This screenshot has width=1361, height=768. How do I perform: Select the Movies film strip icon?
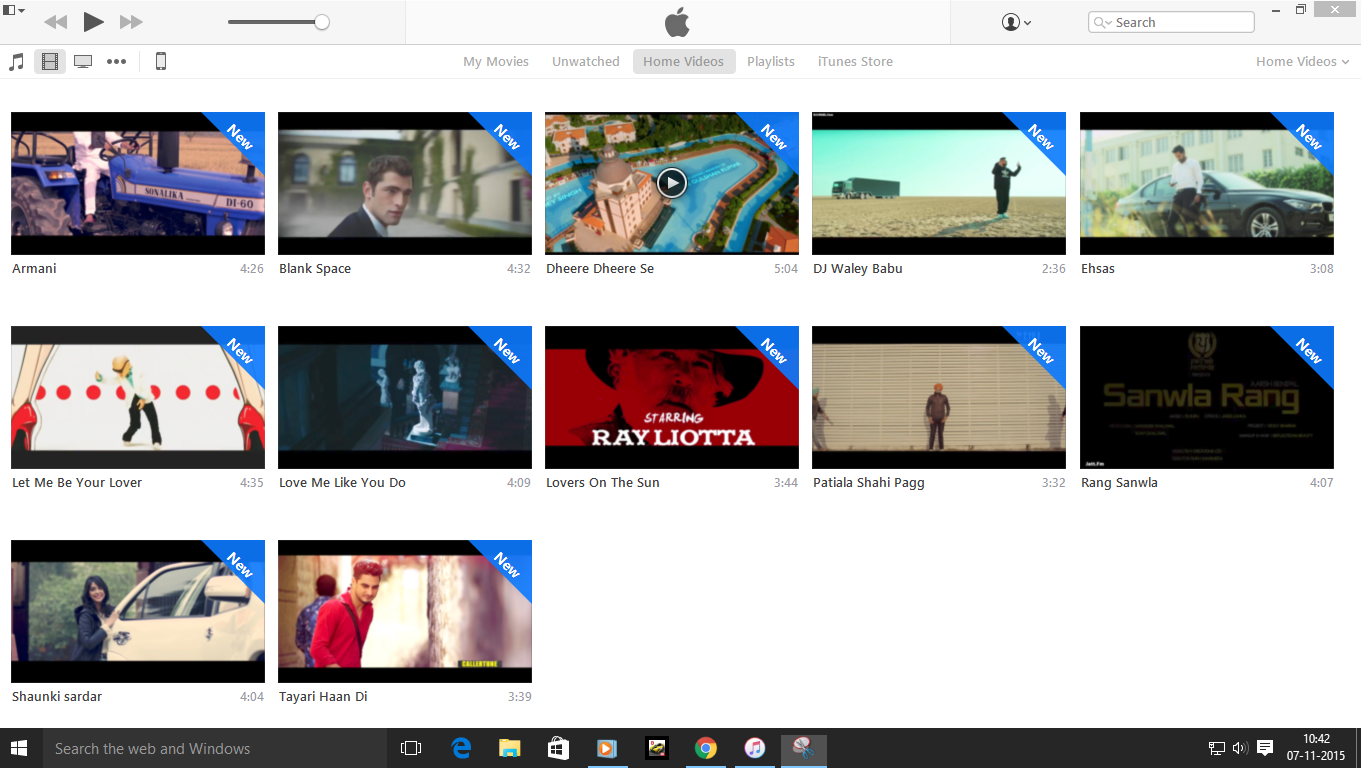click(50, 62)
